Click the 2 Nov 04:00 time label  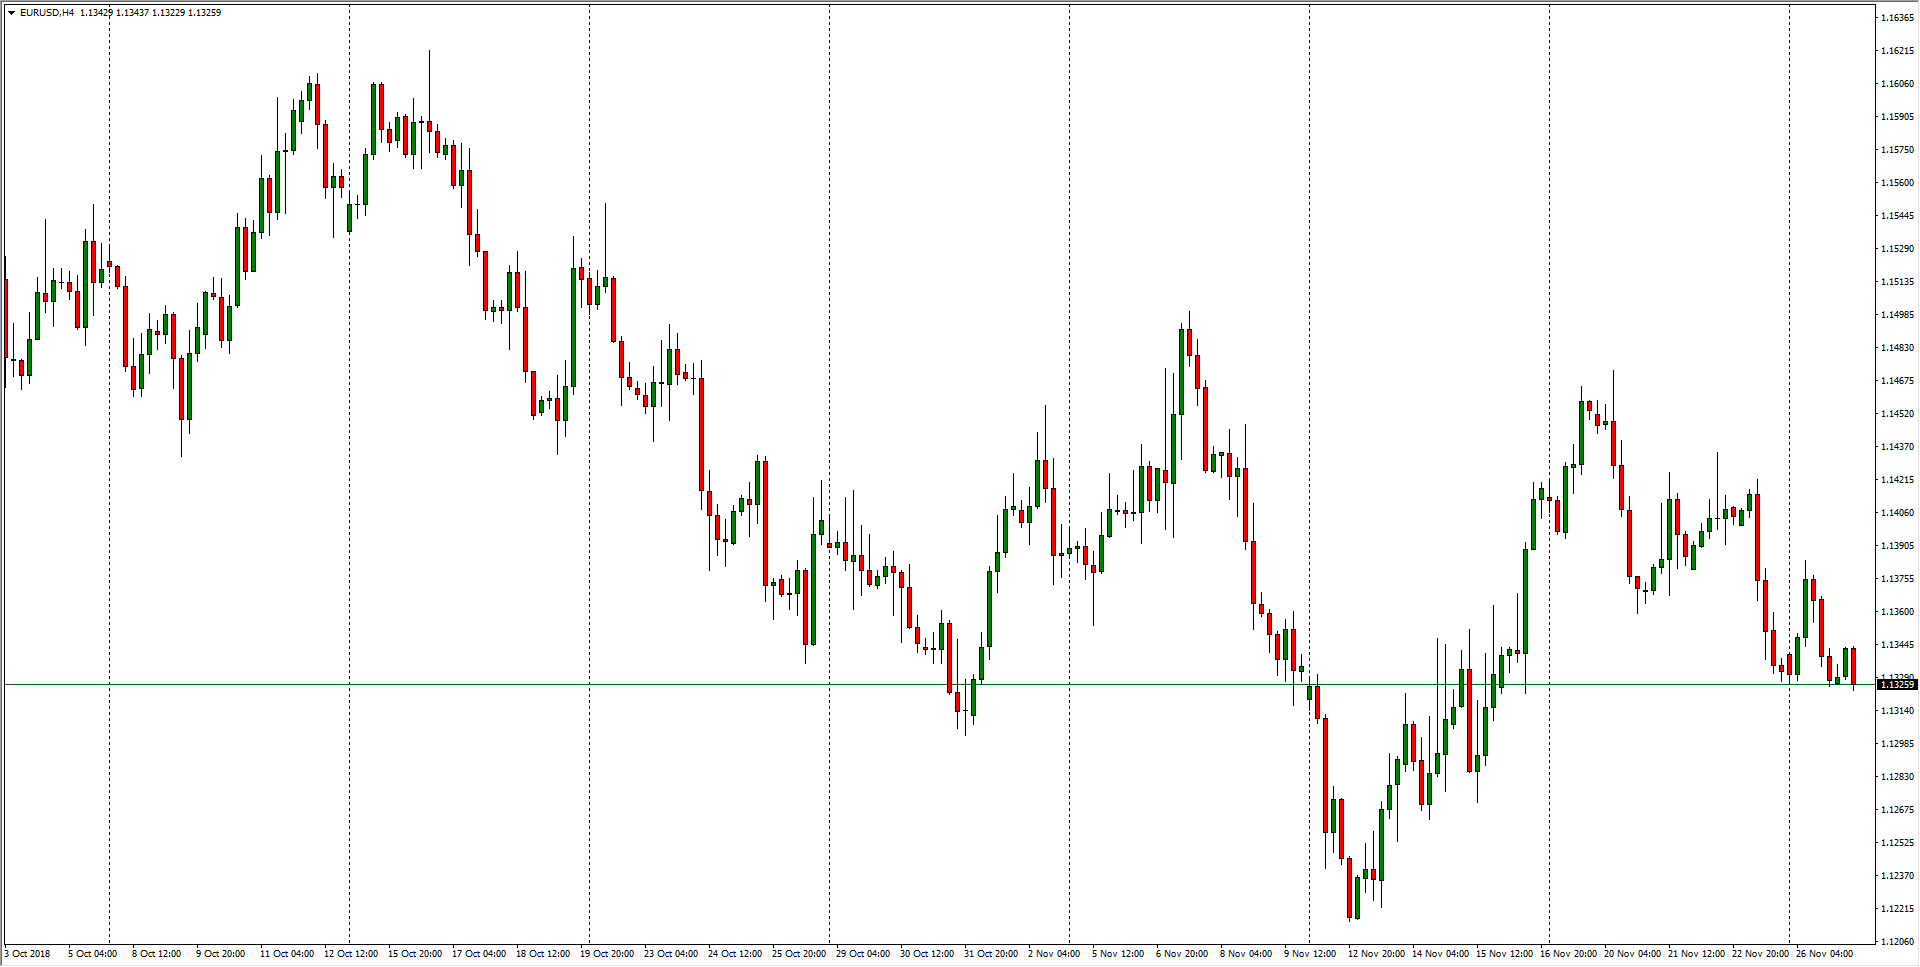(1054, 954)
